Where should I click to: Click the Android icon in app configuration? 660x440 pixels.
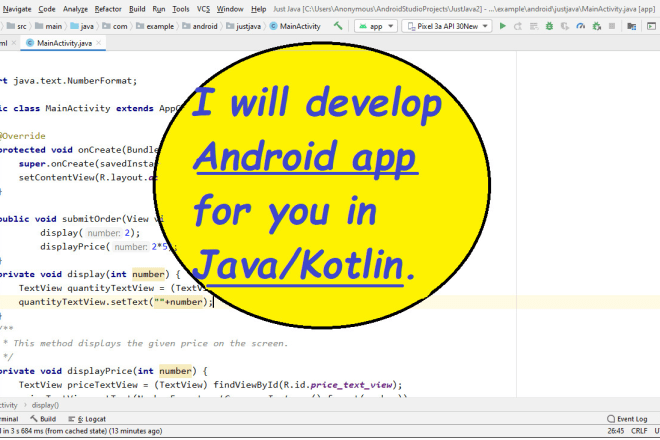pos(363,26)
